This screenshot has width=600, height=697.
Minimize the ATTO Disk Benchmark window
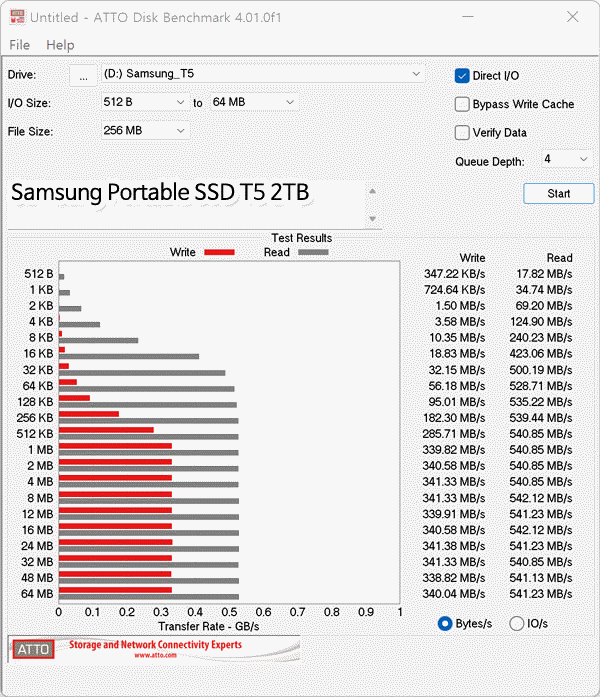point(468,17)
